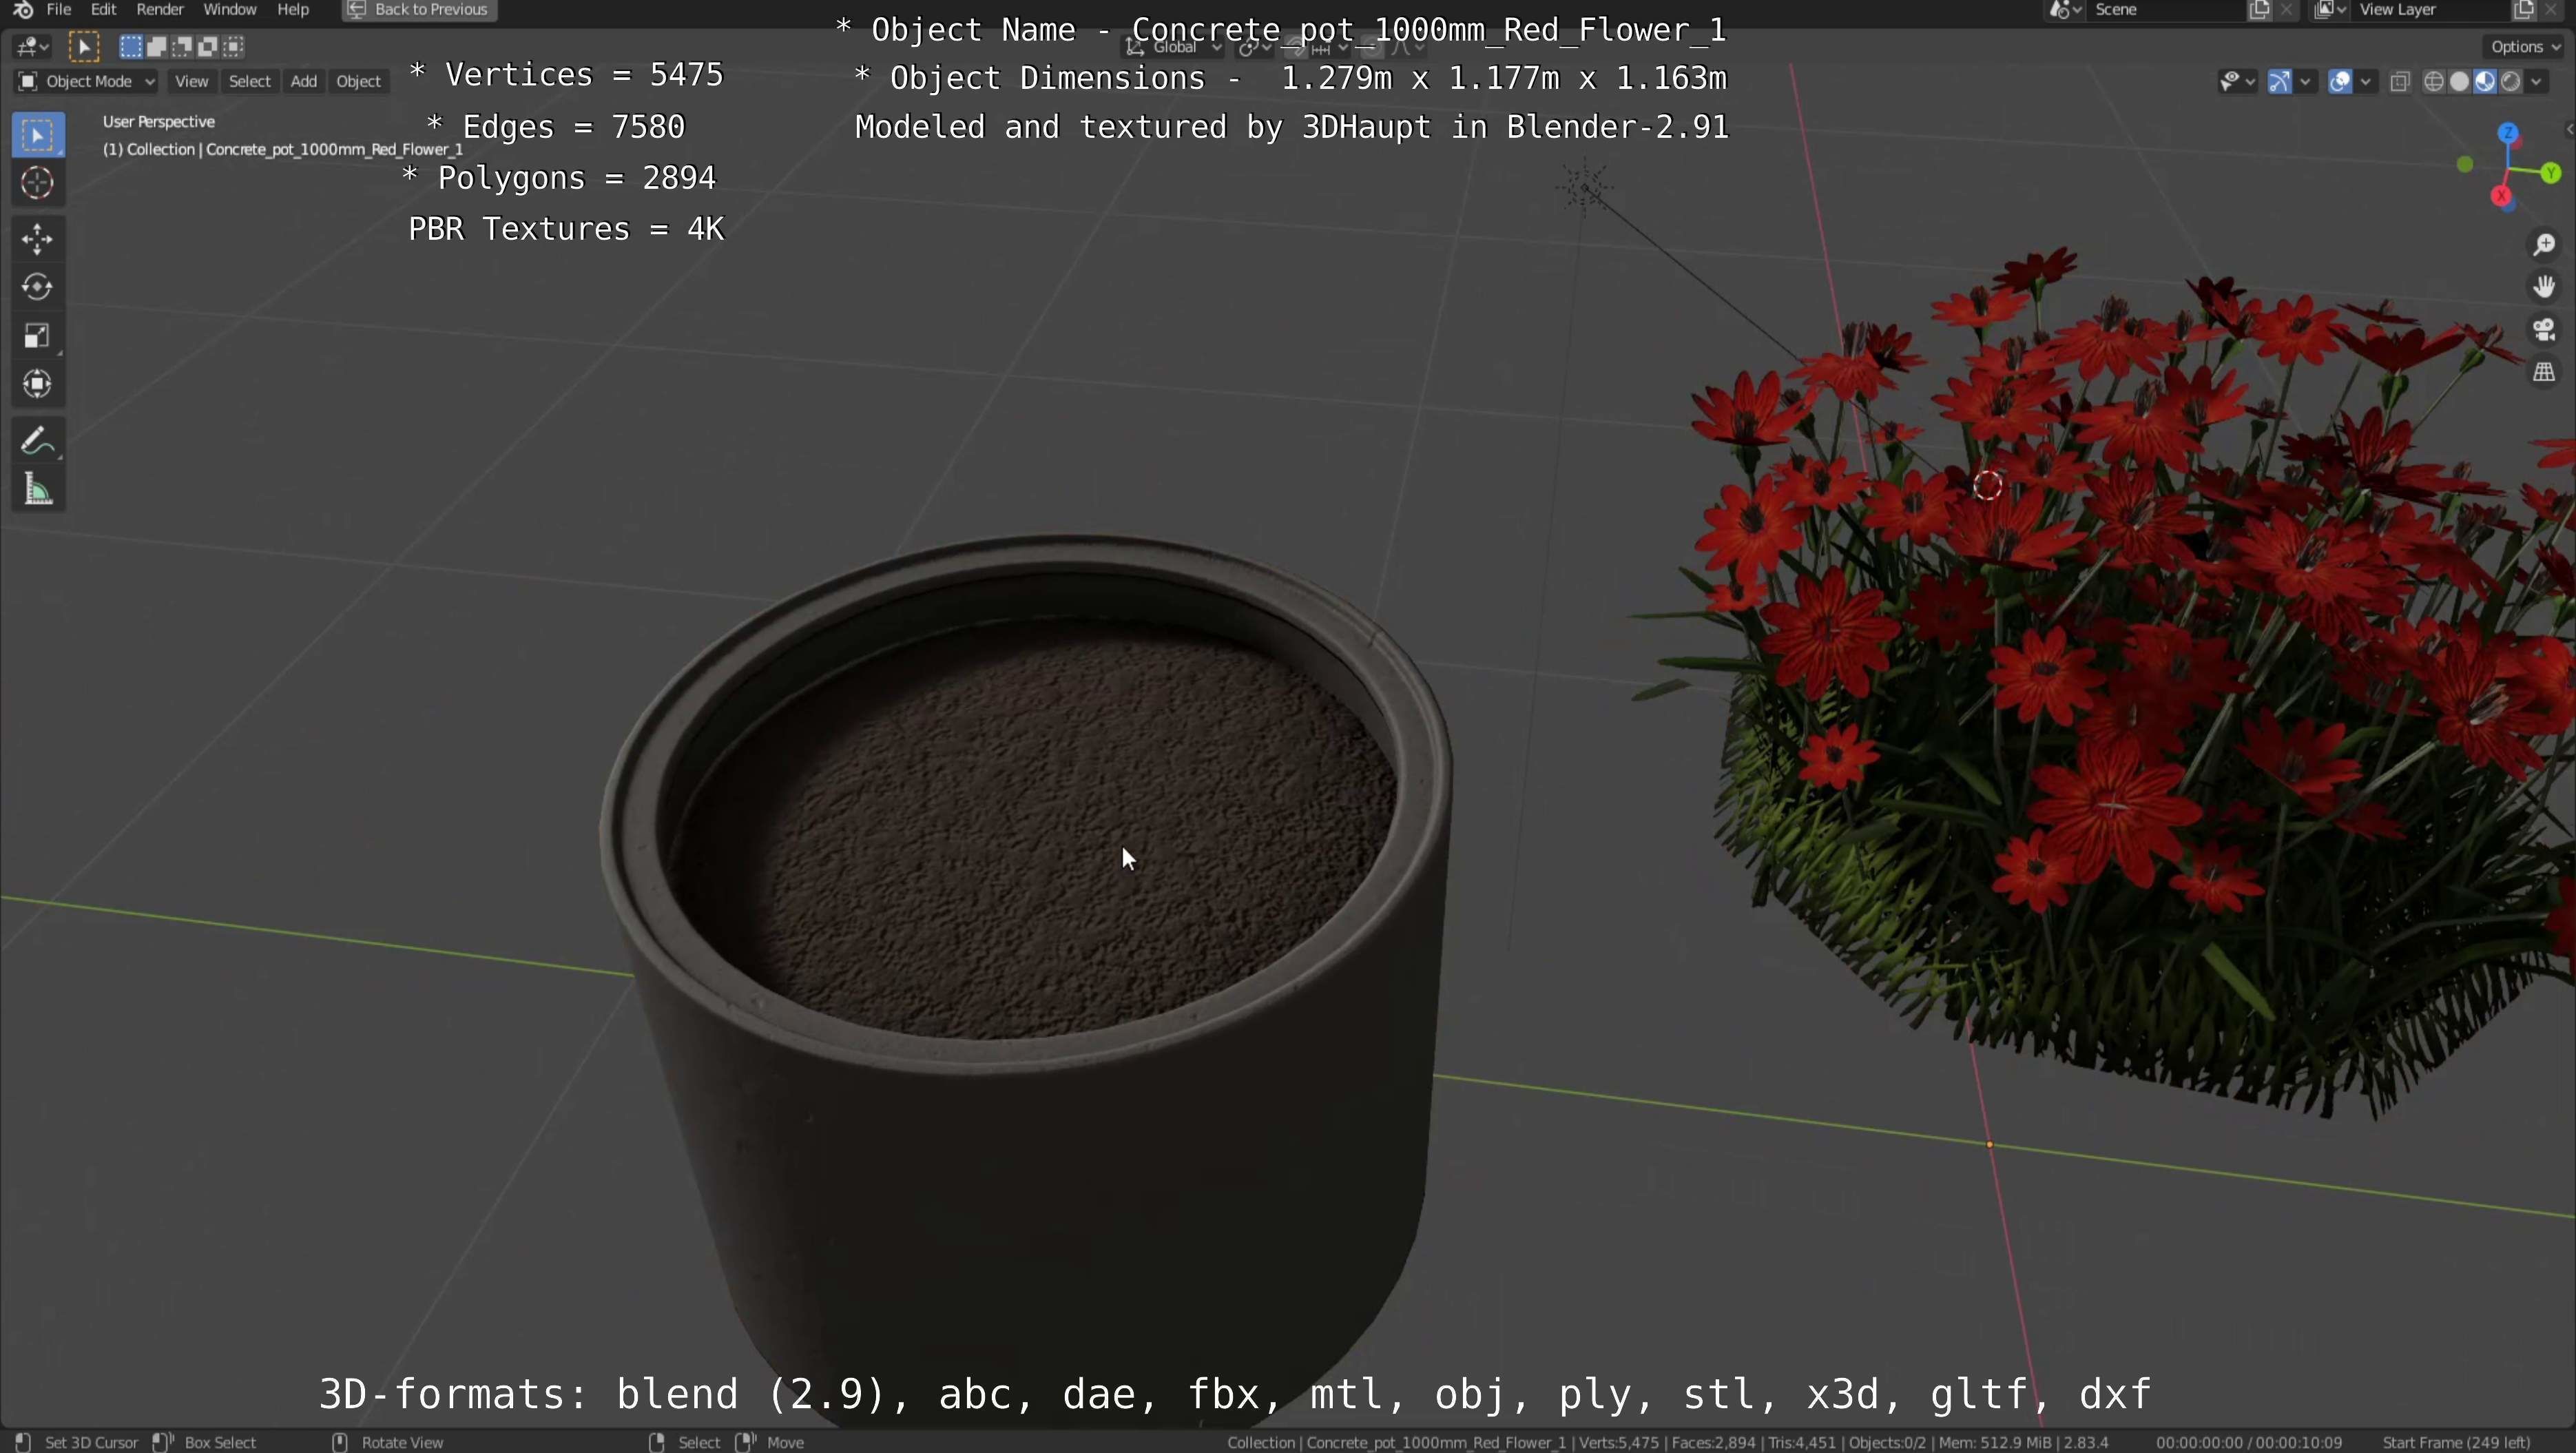Image resolution: width=2576 pixels, height=1453 pixels.
Task: Select the Cursor tool
Action: tap(38, 184)
